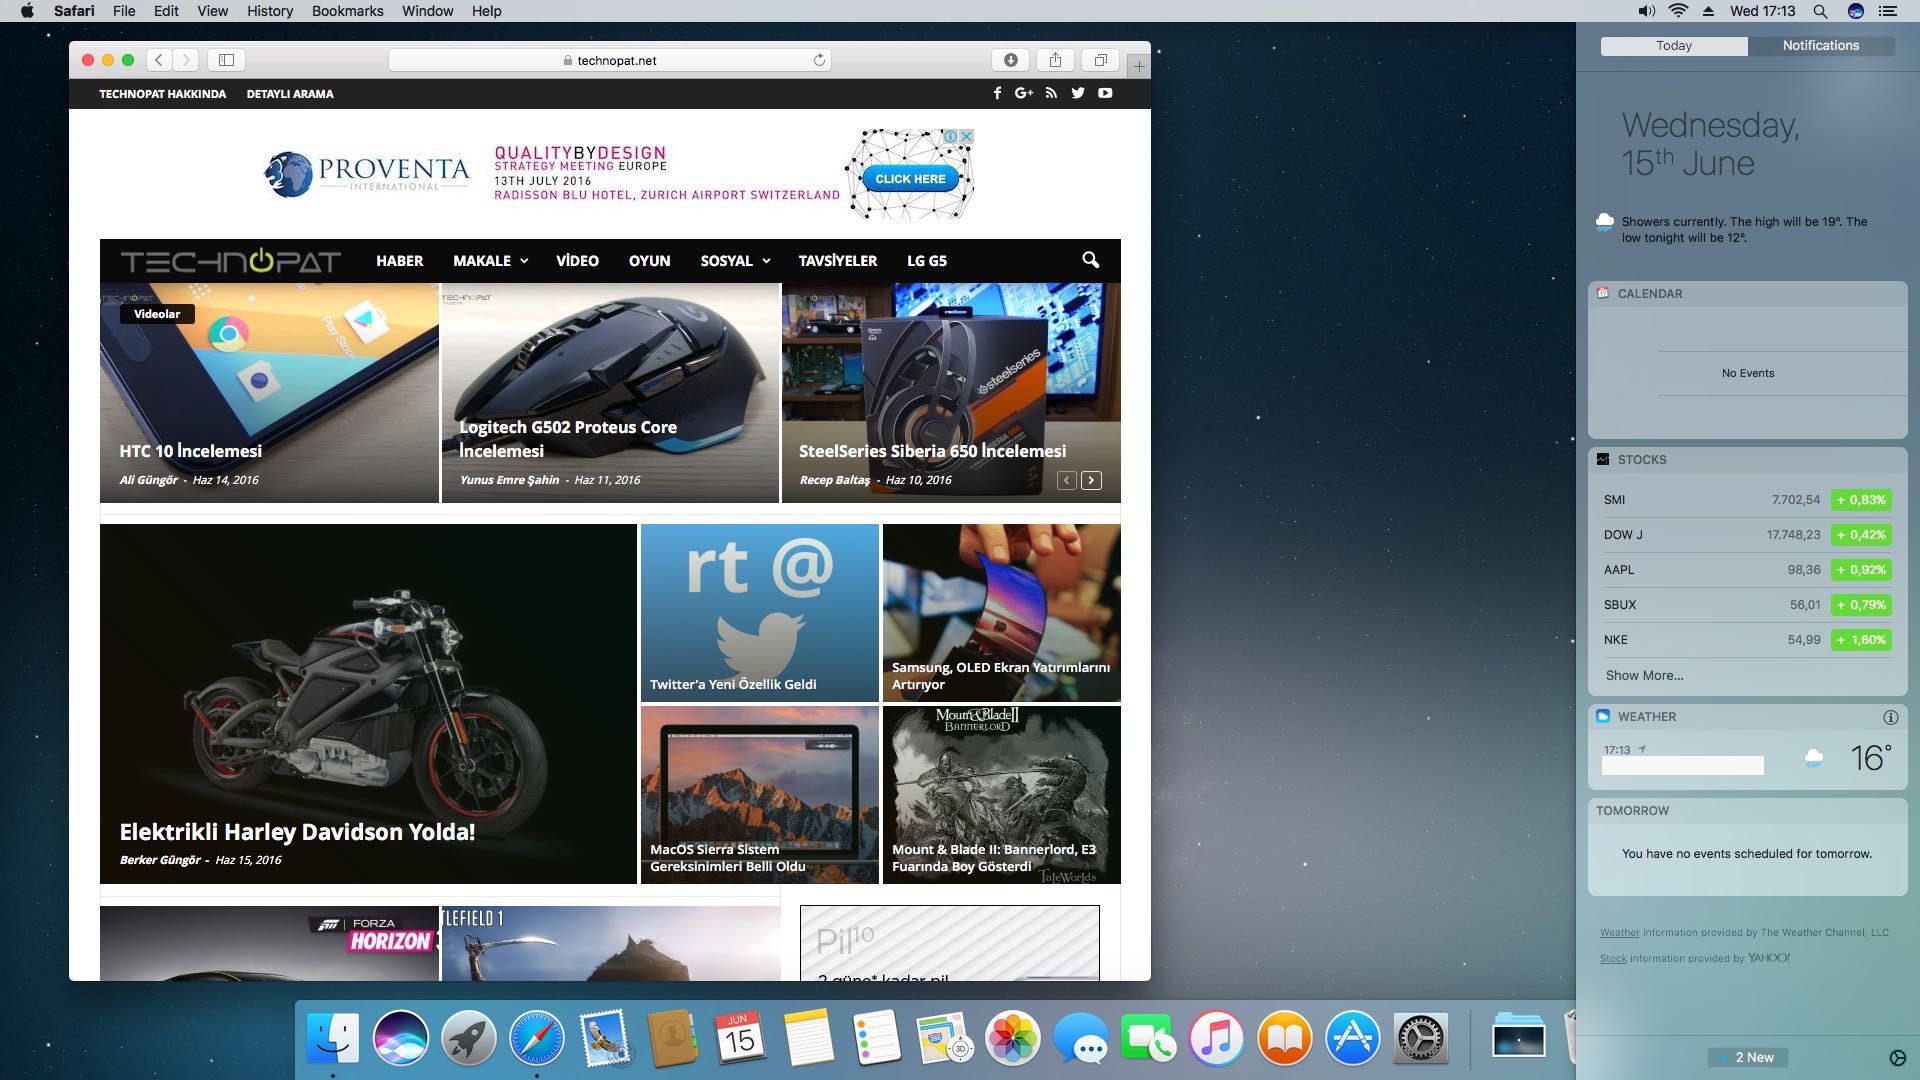This screenshot has width=1920, height=1080.
Task: Open the Weather widget info icon
Action: (1890, 717)
